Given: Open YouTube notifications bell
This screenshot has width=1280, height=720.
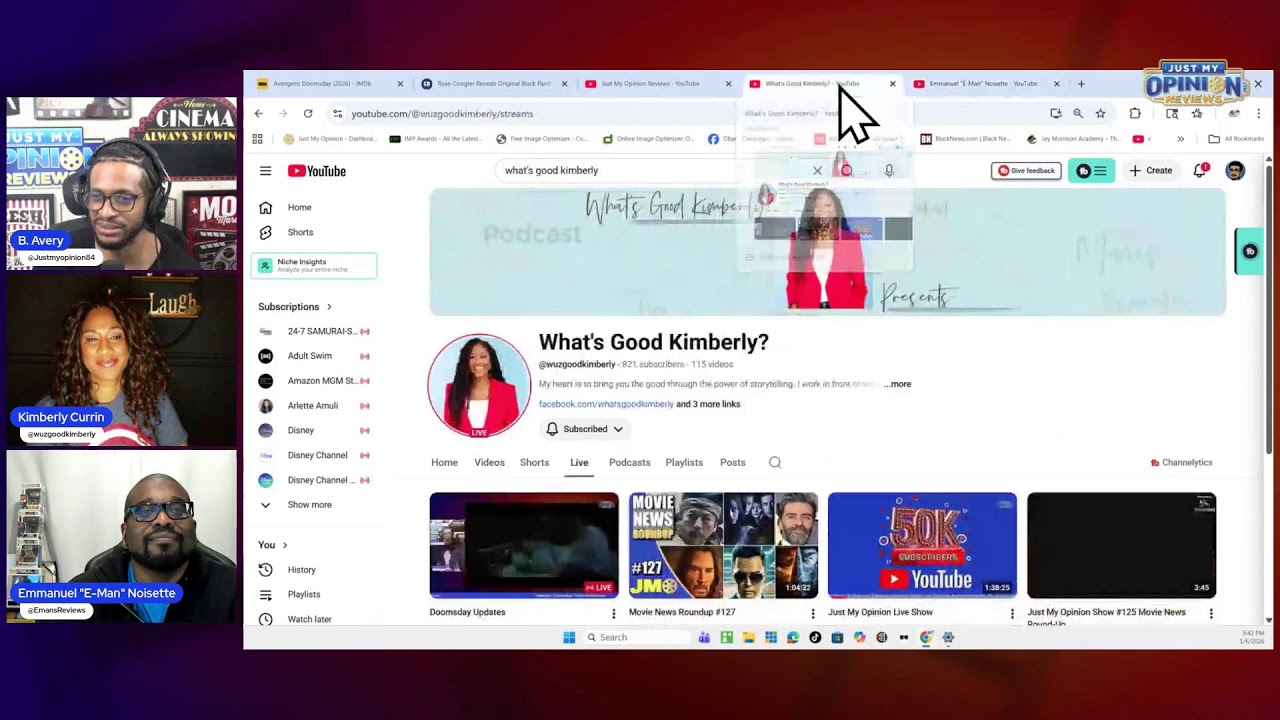Looking at the screenshot, I should 1200,171.
